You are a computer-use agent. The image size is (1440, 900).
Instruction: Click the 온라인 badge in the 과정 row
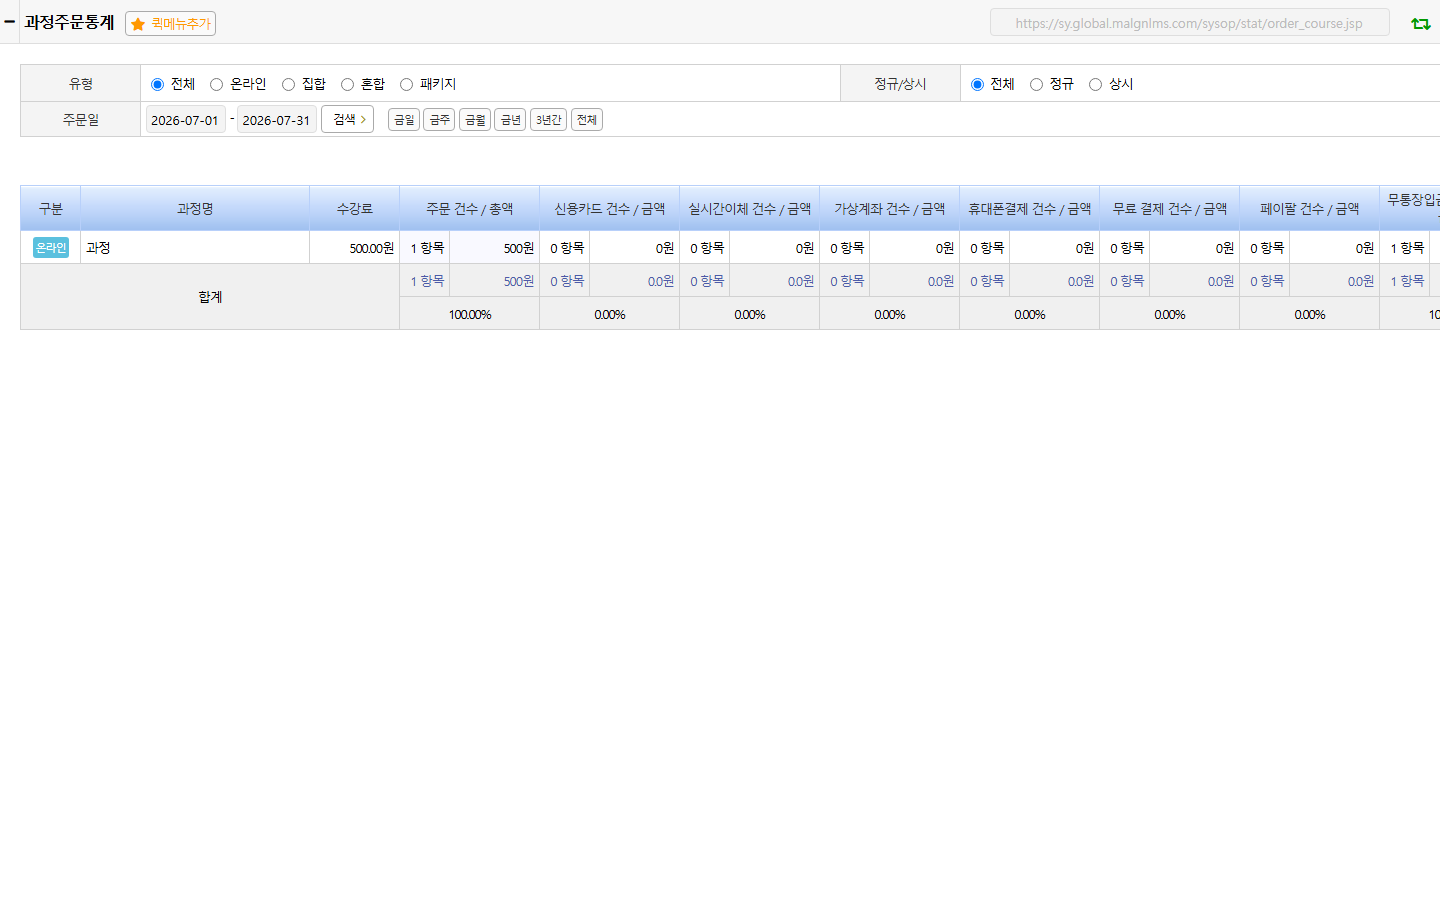[x=51, y=247]
